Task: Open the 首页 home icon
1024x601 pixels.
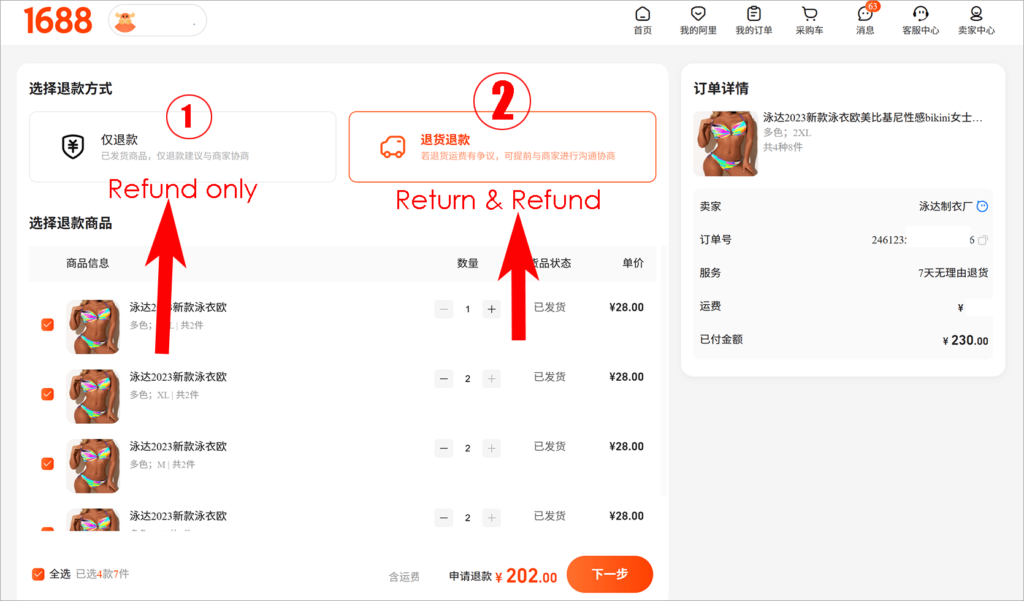Action: click(643, 20)
